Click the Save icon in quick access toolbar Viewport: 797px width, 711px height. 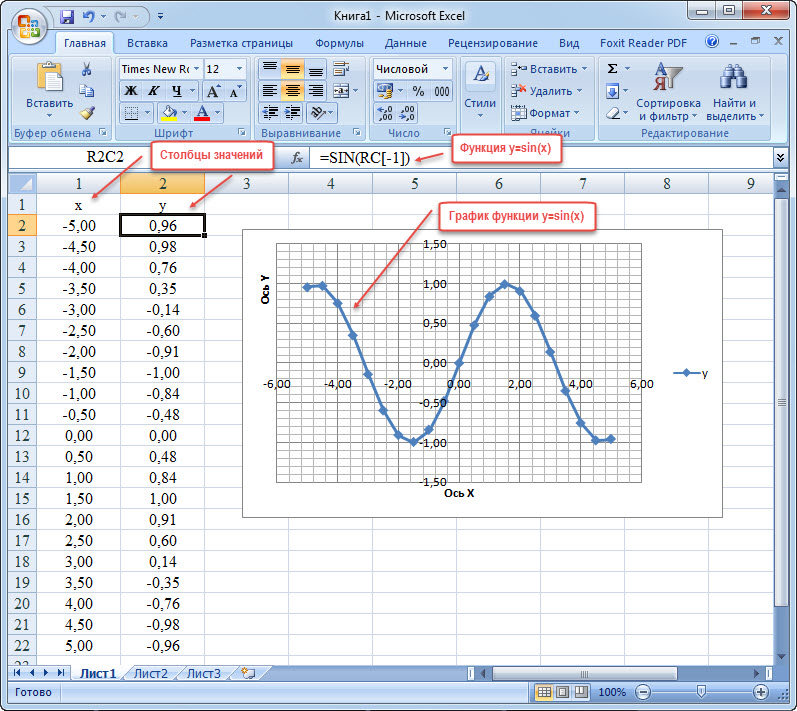[67, 17]
